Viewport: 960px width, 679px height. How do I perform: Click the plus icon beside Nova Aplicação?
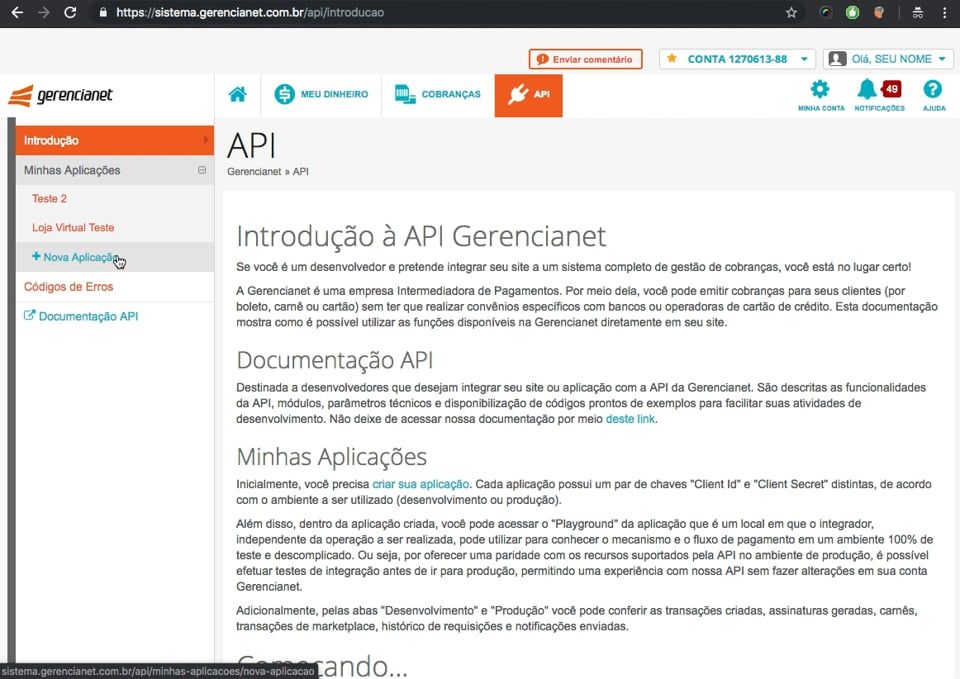pyautogui.click(x=36, y=257)
